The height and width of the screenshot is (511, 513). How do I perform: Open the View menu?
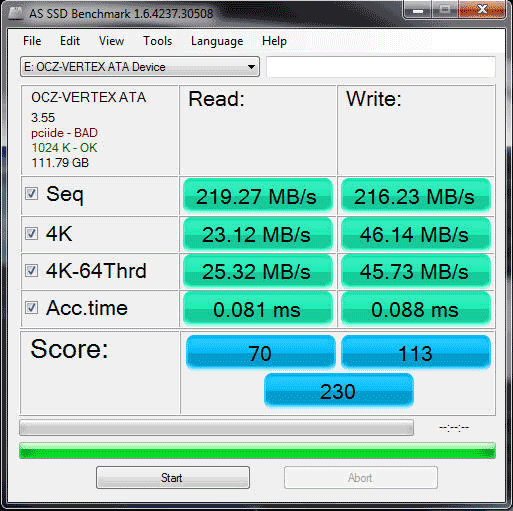(111, 41)
